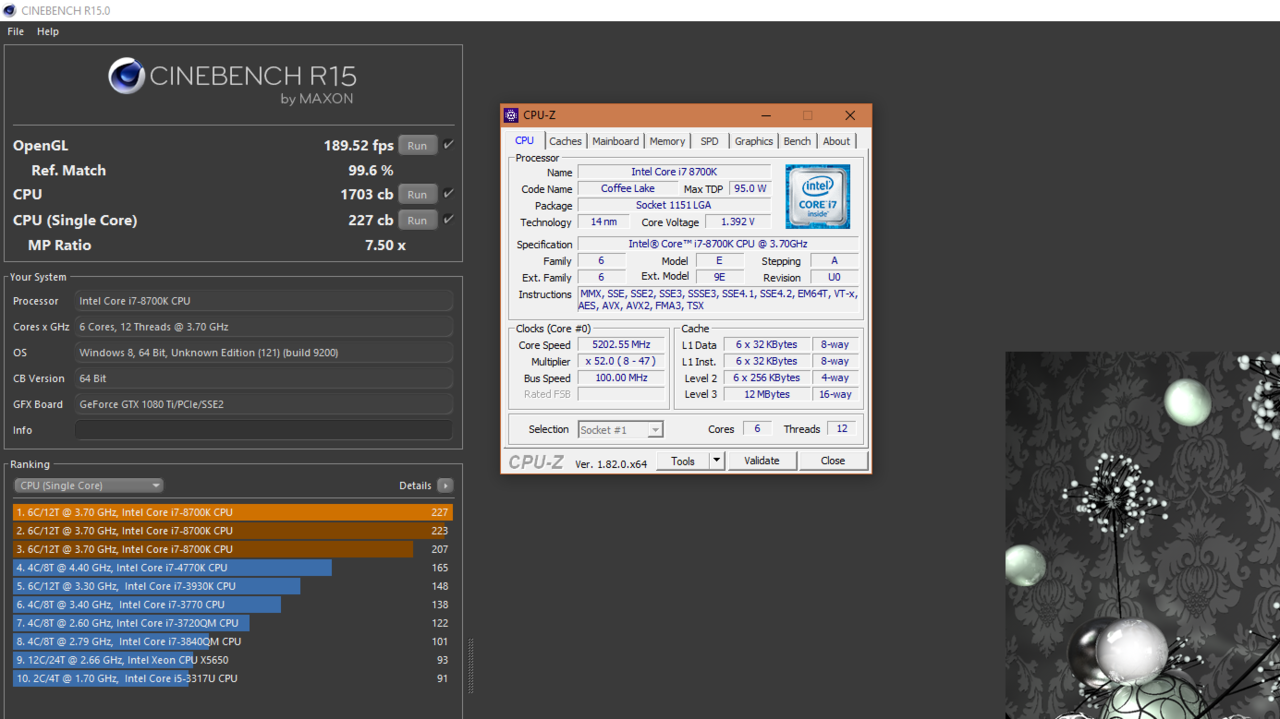Expand ranking Details arrow button
1280x719 pixels.
pos(445,485)
